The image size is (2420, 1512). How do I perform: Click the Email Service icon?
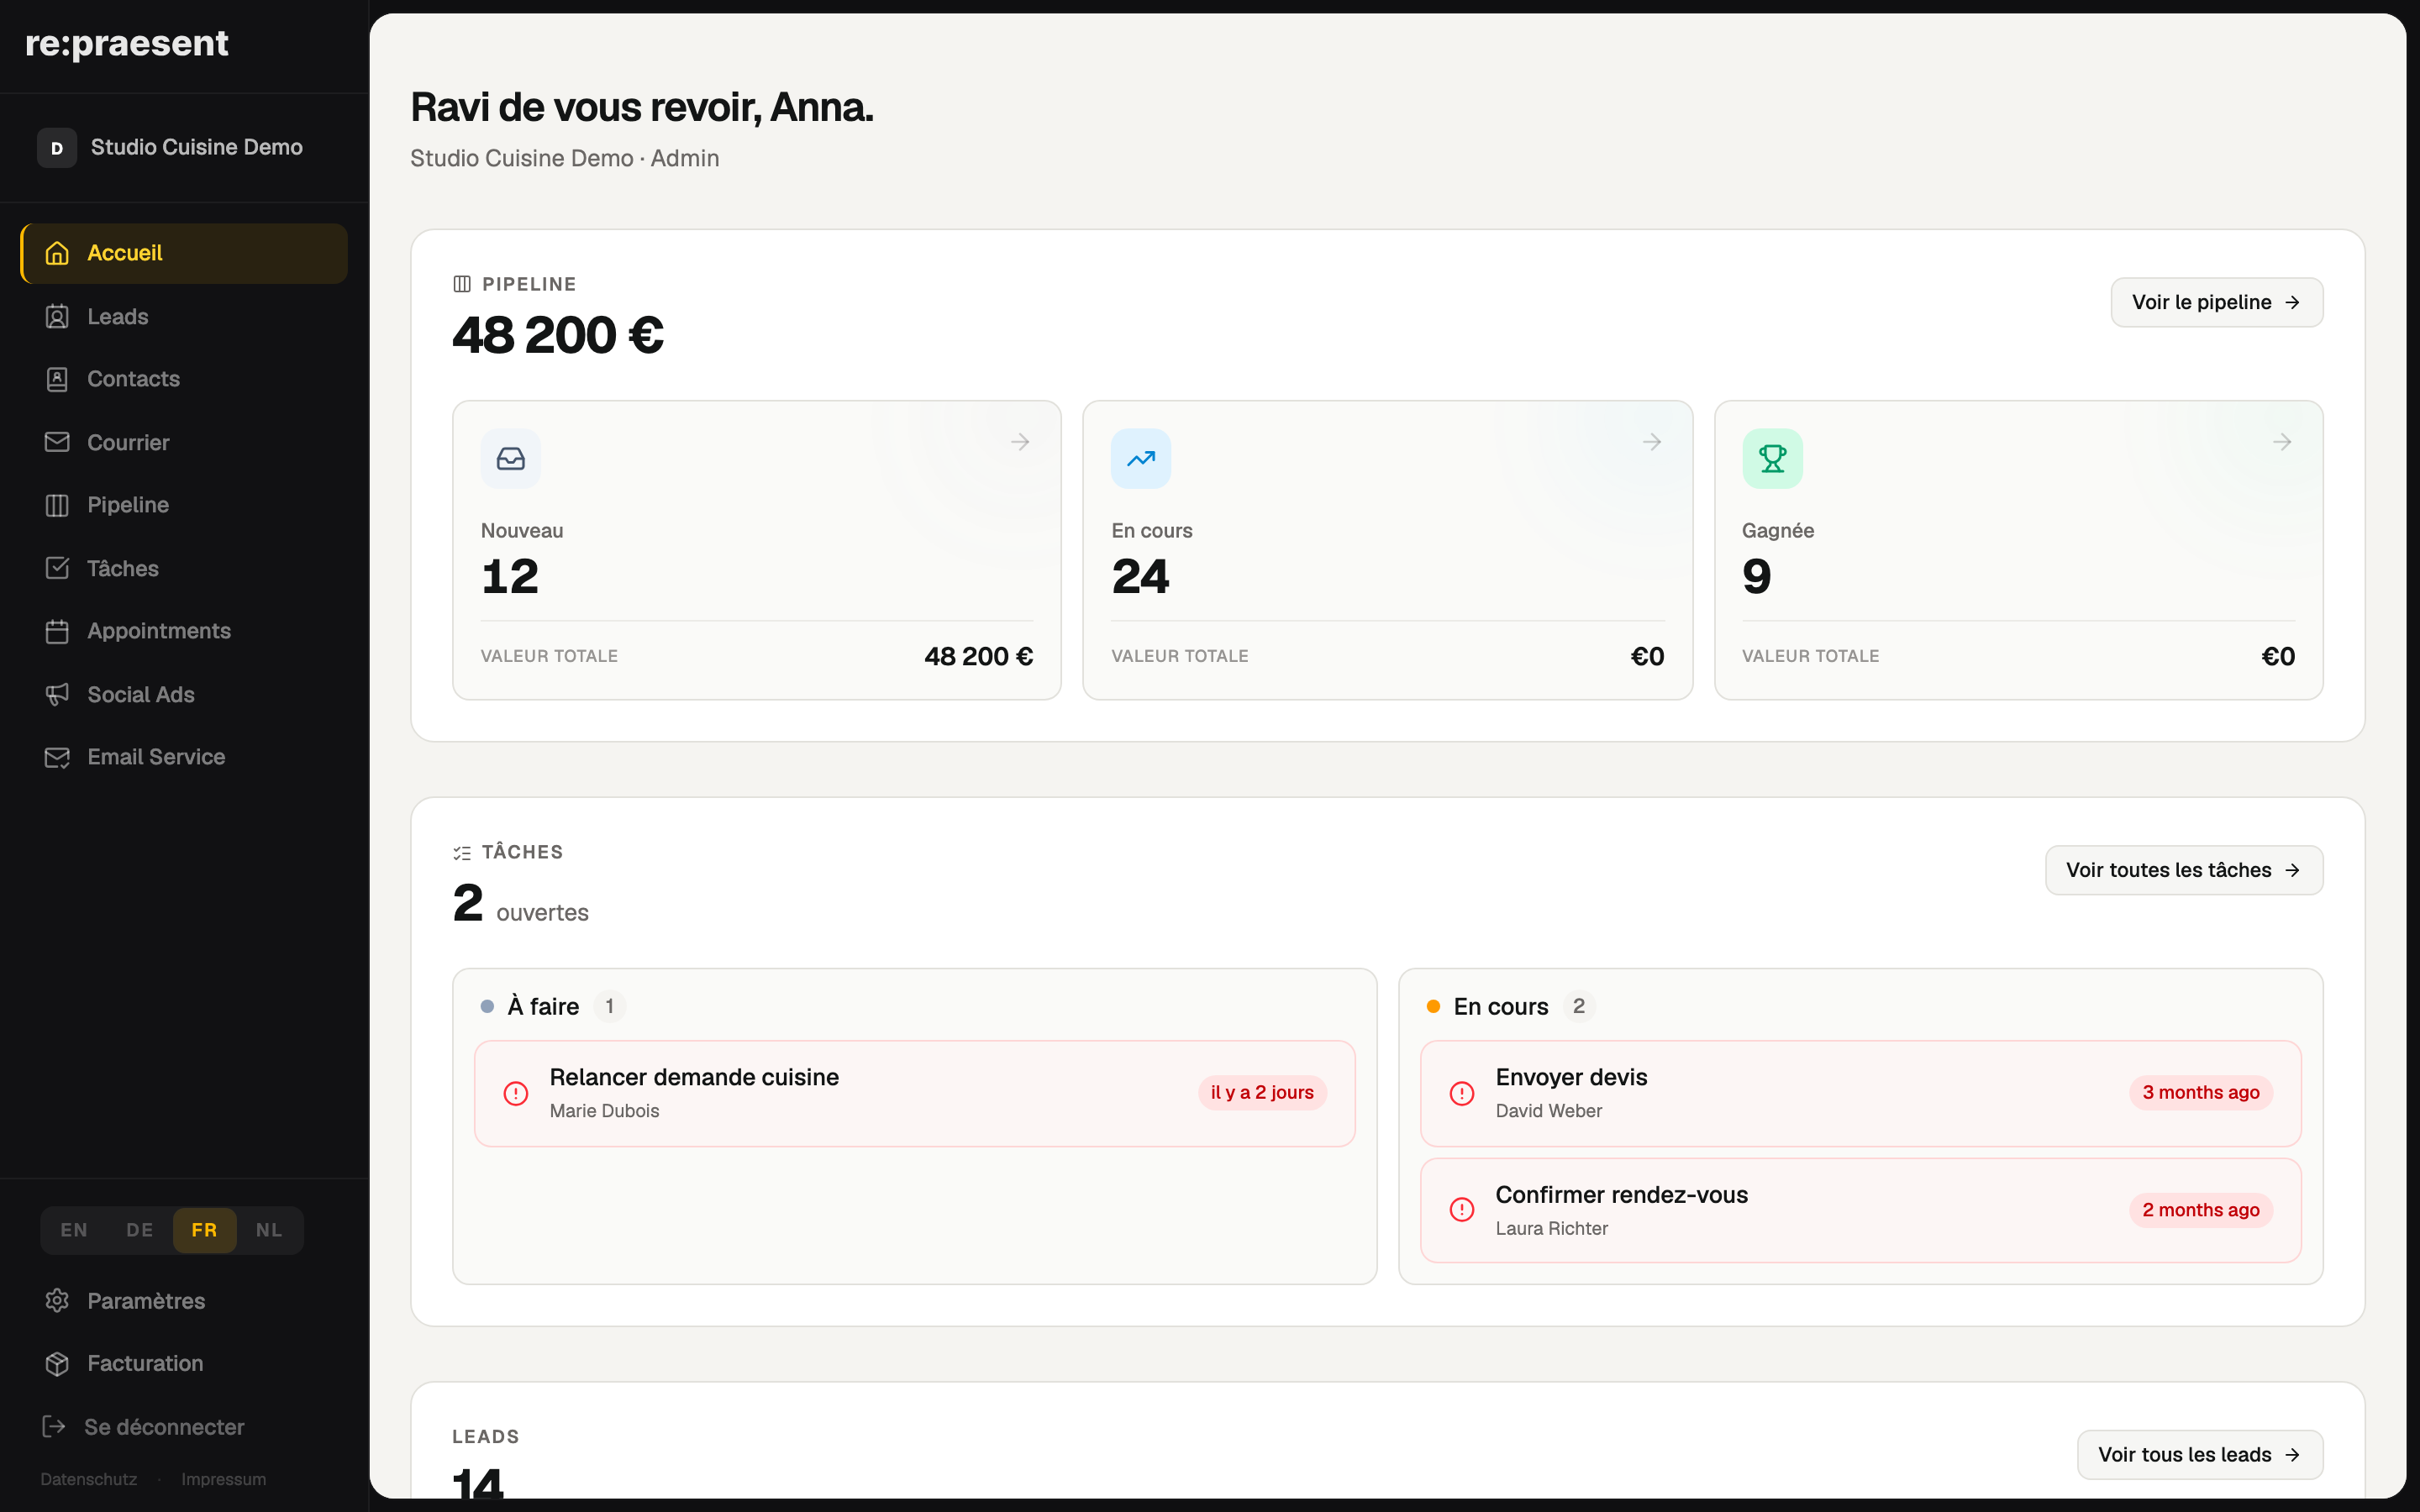tap(57, 757)
